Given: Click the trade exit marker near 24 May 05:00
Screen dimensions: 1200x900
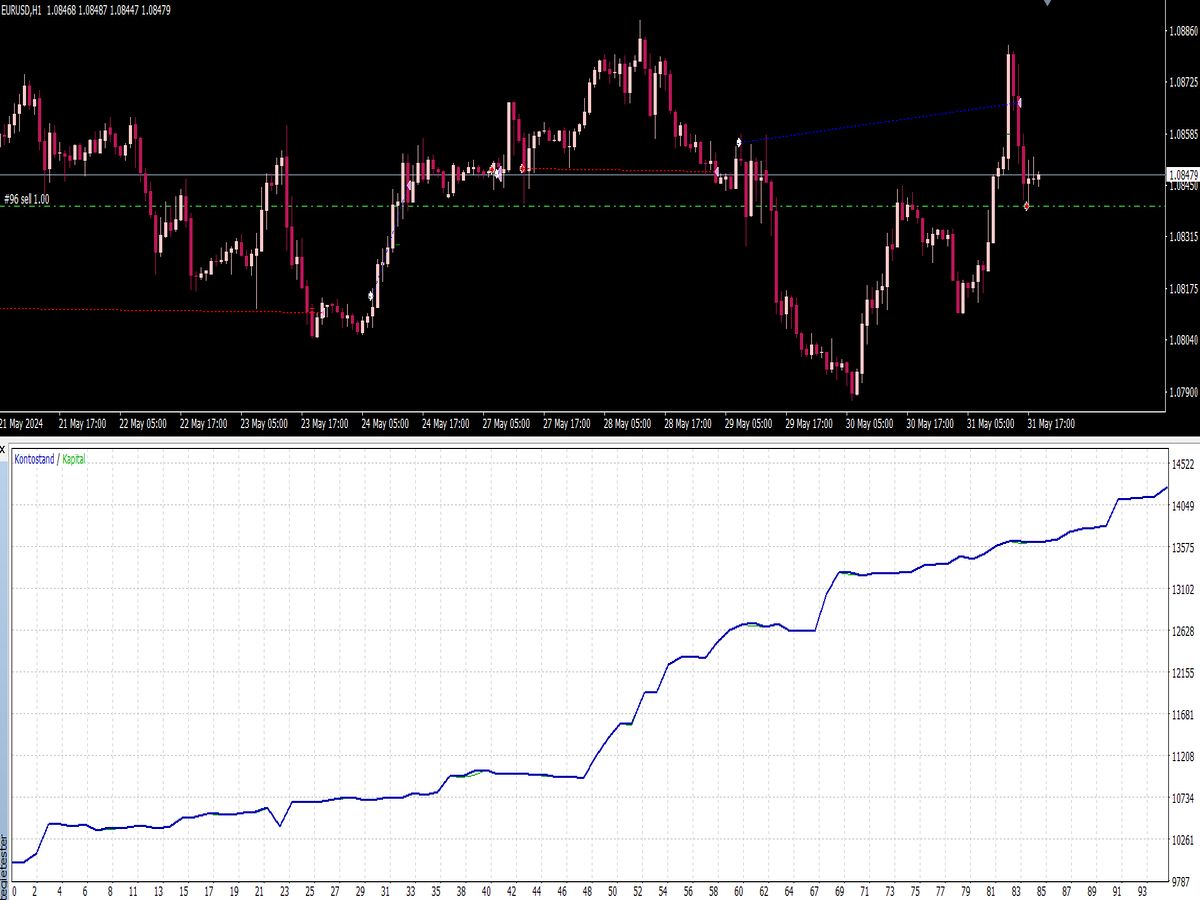Looking at the screenshot, I should tap(410, 185).
